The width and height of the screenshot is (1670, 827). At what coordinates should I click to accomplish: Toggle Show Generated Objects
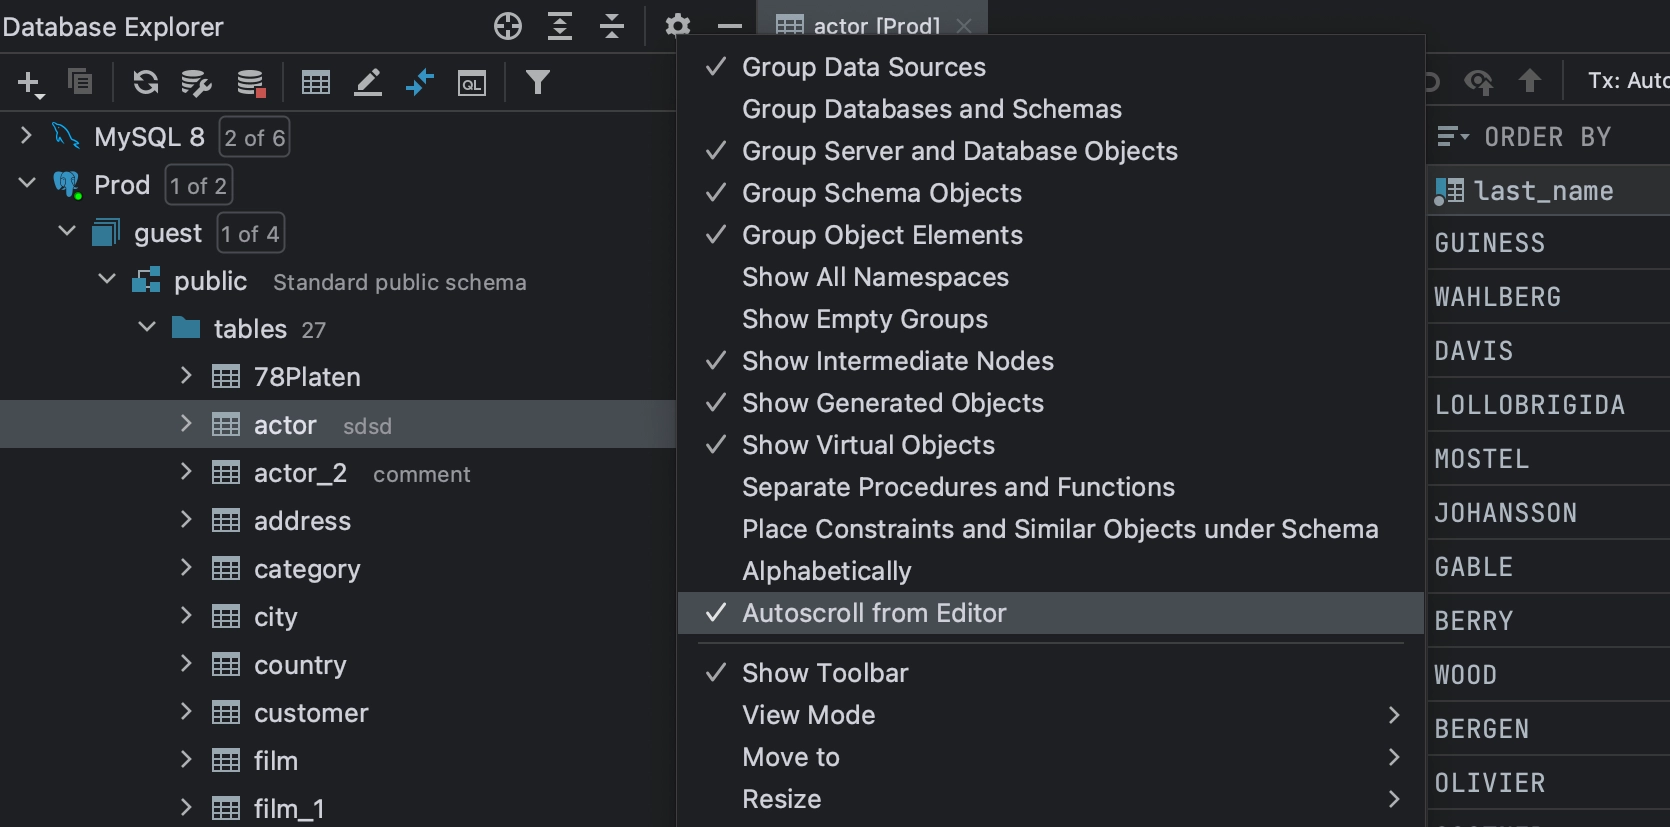[1050, 403]
